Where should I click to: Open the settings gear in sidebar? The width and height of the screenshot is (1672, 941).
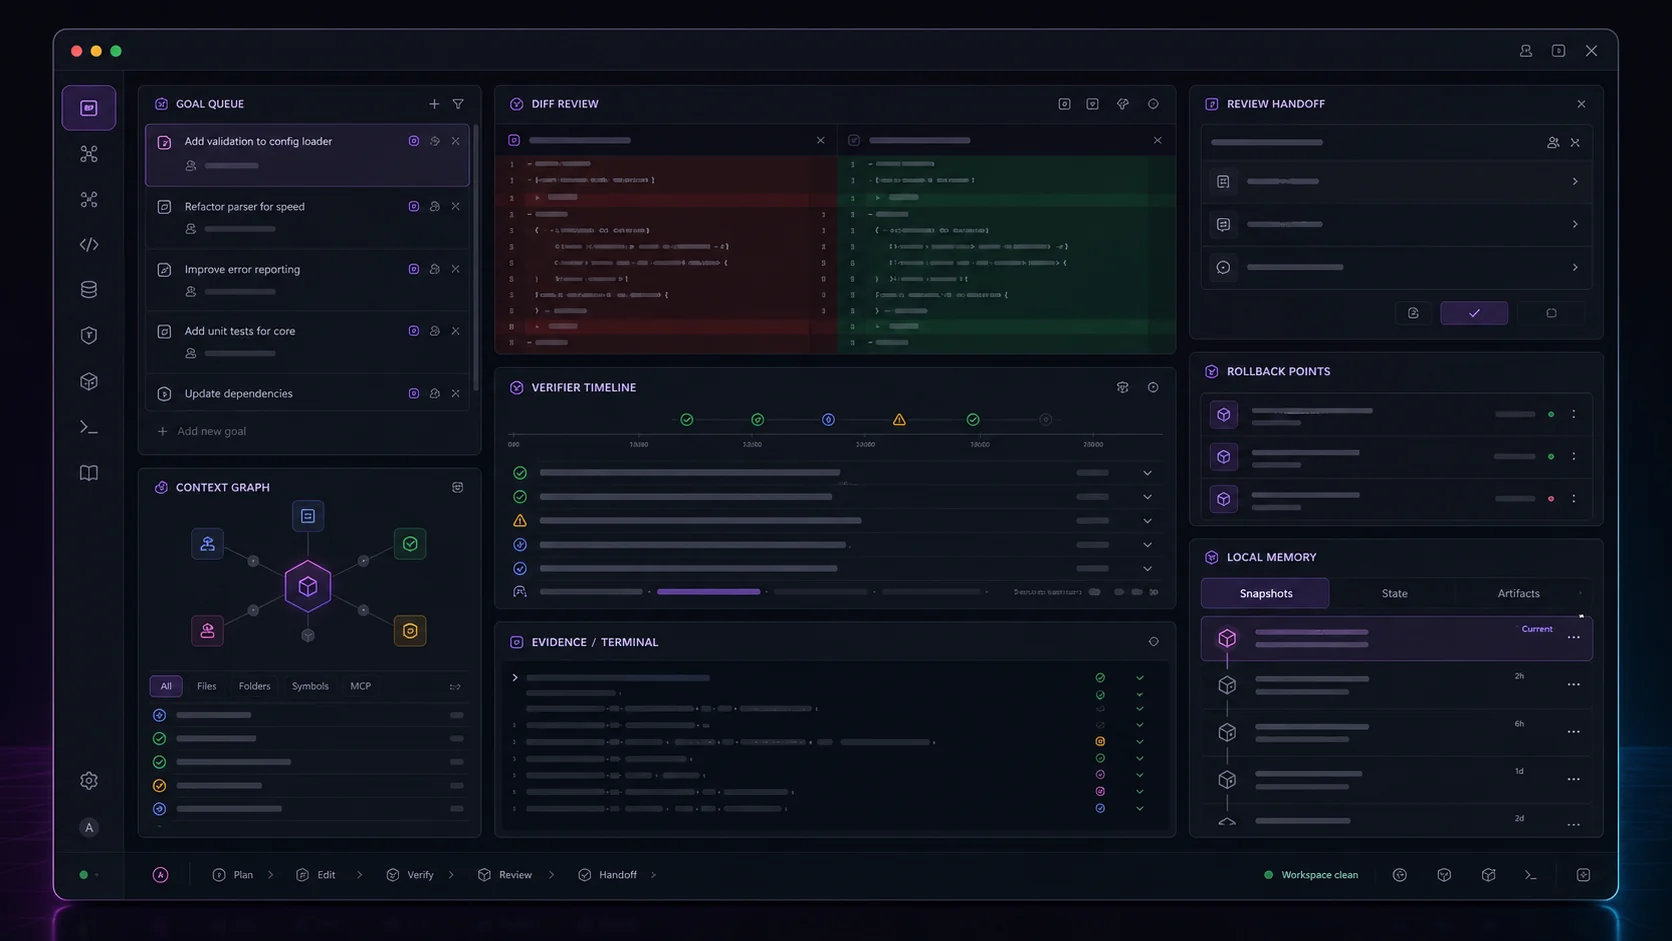89,780
